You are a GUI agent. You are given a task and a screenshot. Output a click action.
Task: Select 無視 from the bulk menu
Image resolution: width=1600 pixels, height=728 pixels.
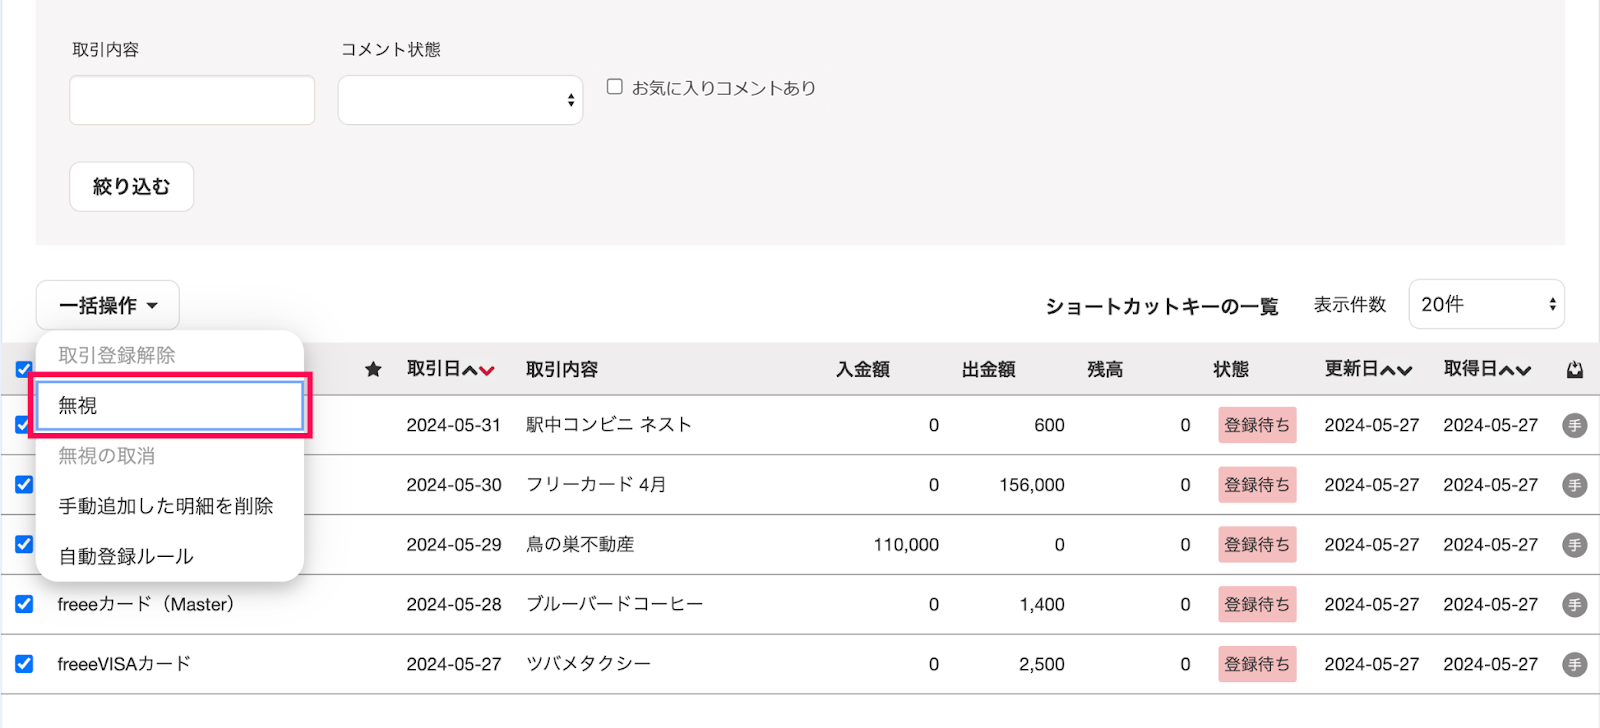click(x=169, y=405)
